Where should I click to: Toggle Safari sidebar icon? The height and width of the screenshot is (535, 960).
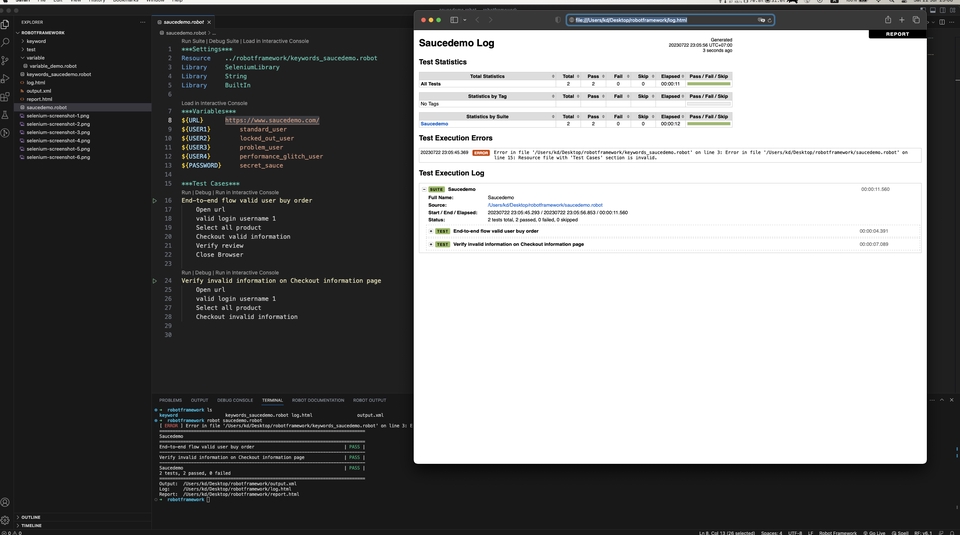click(454, 20)
